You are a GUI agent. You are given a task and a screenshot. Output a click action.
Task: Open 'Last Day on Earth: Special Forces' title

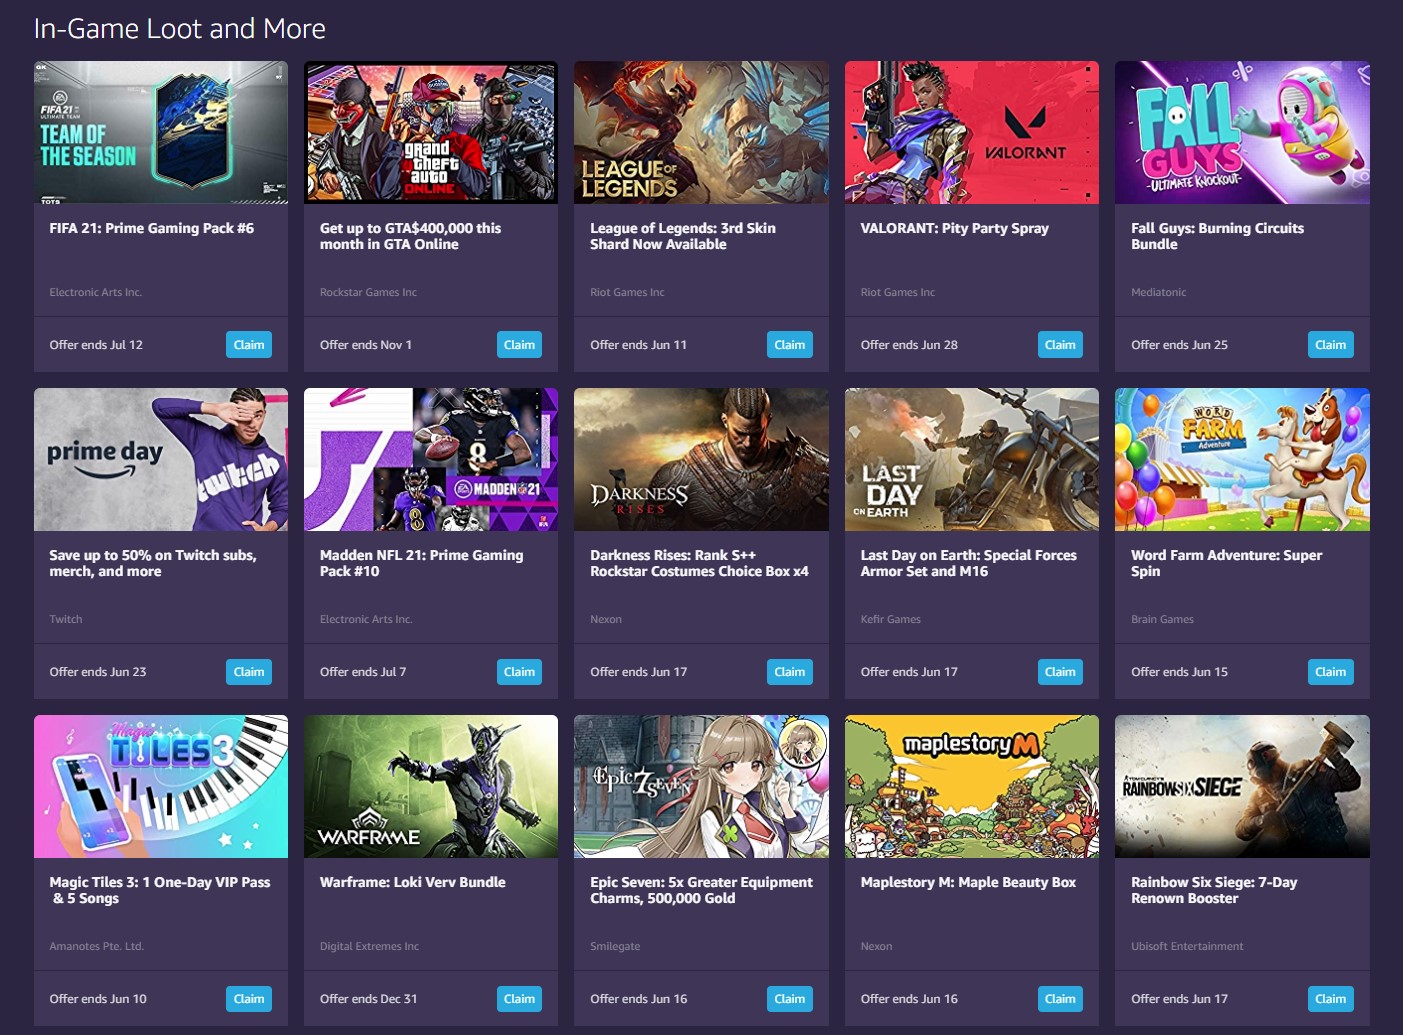[x=969, y=563]
